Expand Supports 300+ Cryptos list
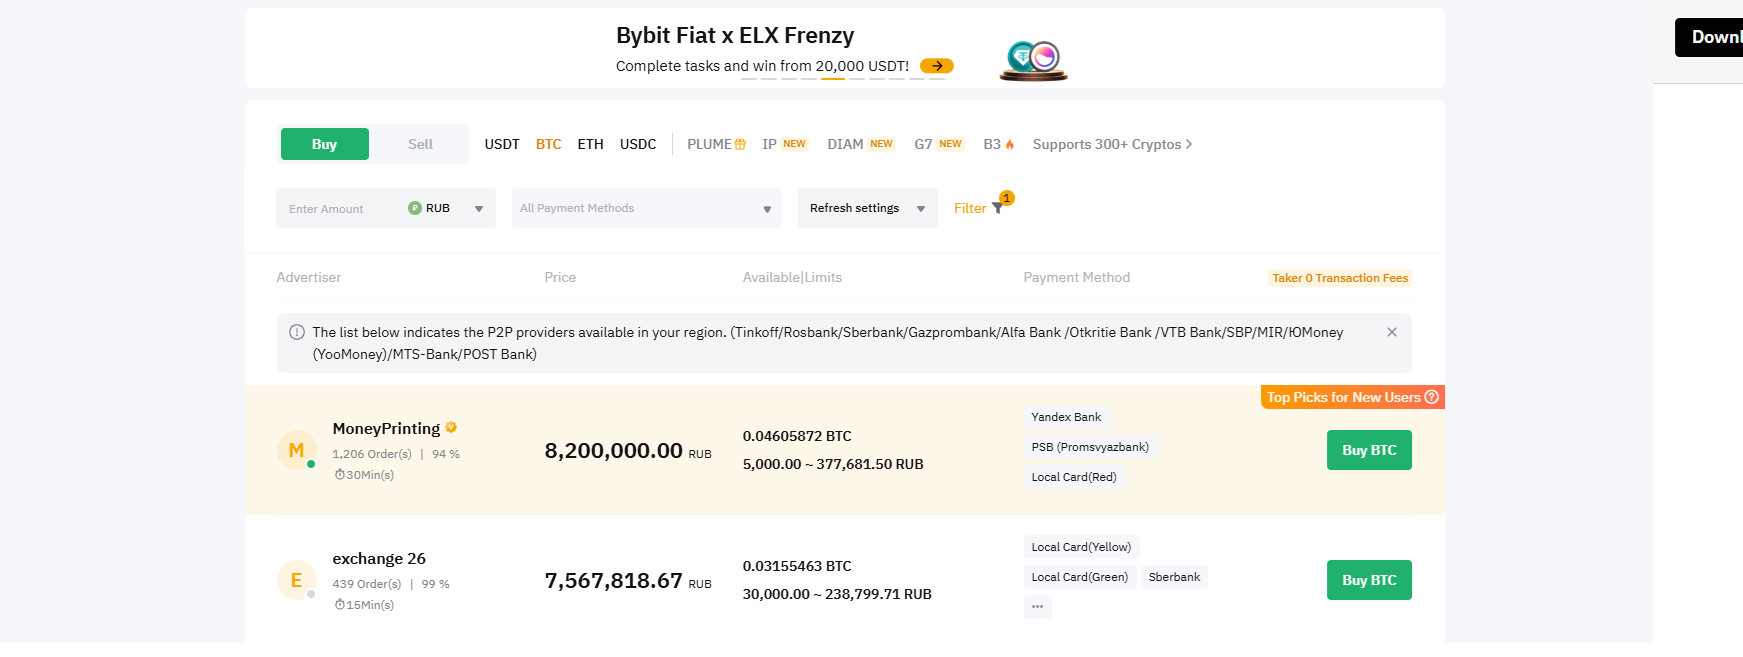The image size is (1743, 657). pos(1112,144)
